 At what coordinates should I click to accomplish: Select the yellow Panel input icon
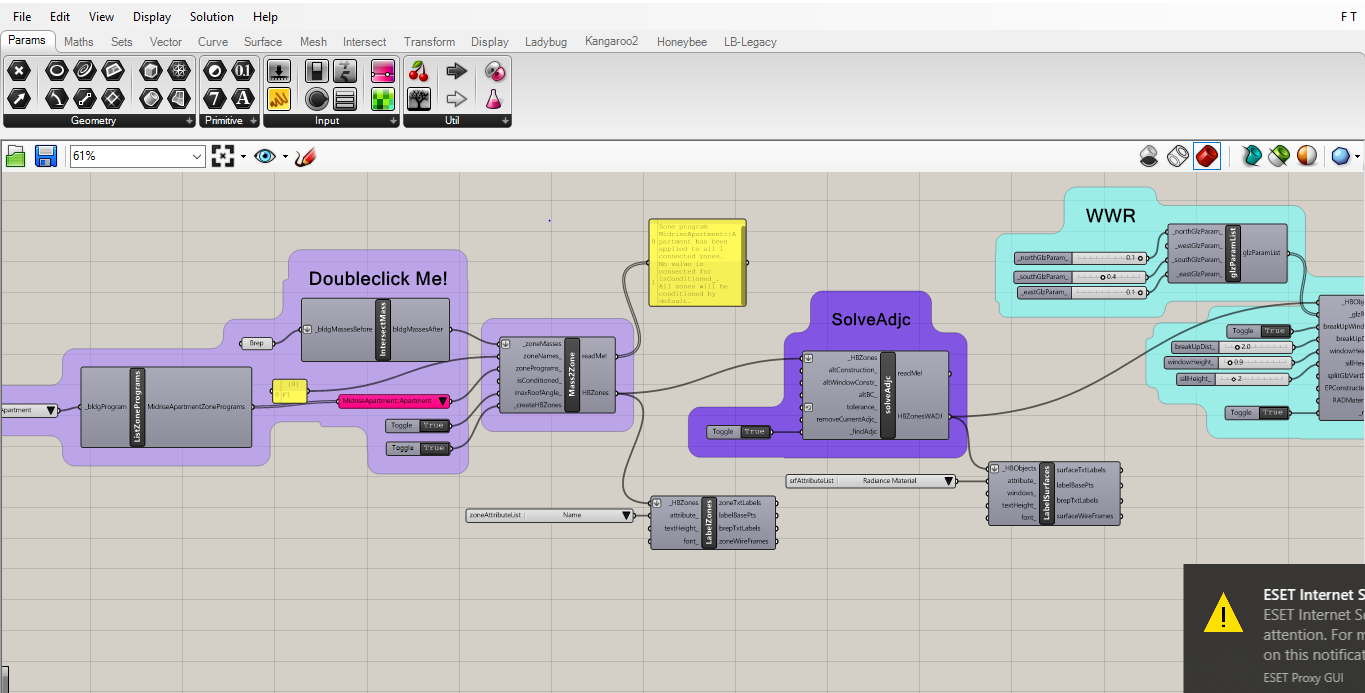pos(279,98)
